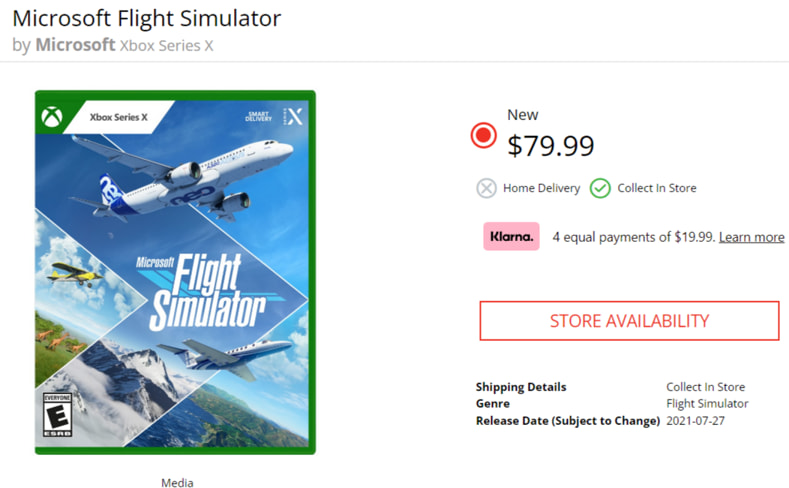
Task: Click the Xbox logo on the cover art
Action: click(x=53, y=117)
